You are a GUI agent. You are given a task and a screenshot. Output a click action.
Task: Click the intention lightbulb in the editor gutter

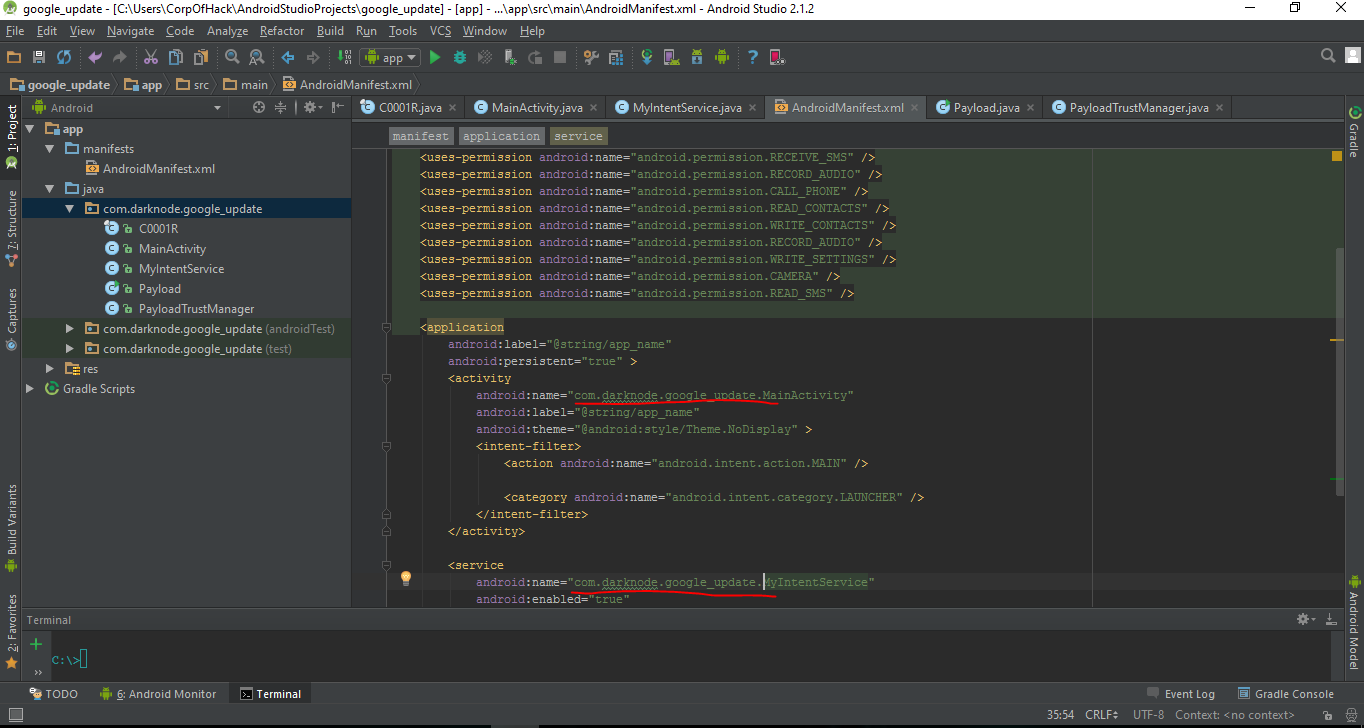tap(406, 579)
